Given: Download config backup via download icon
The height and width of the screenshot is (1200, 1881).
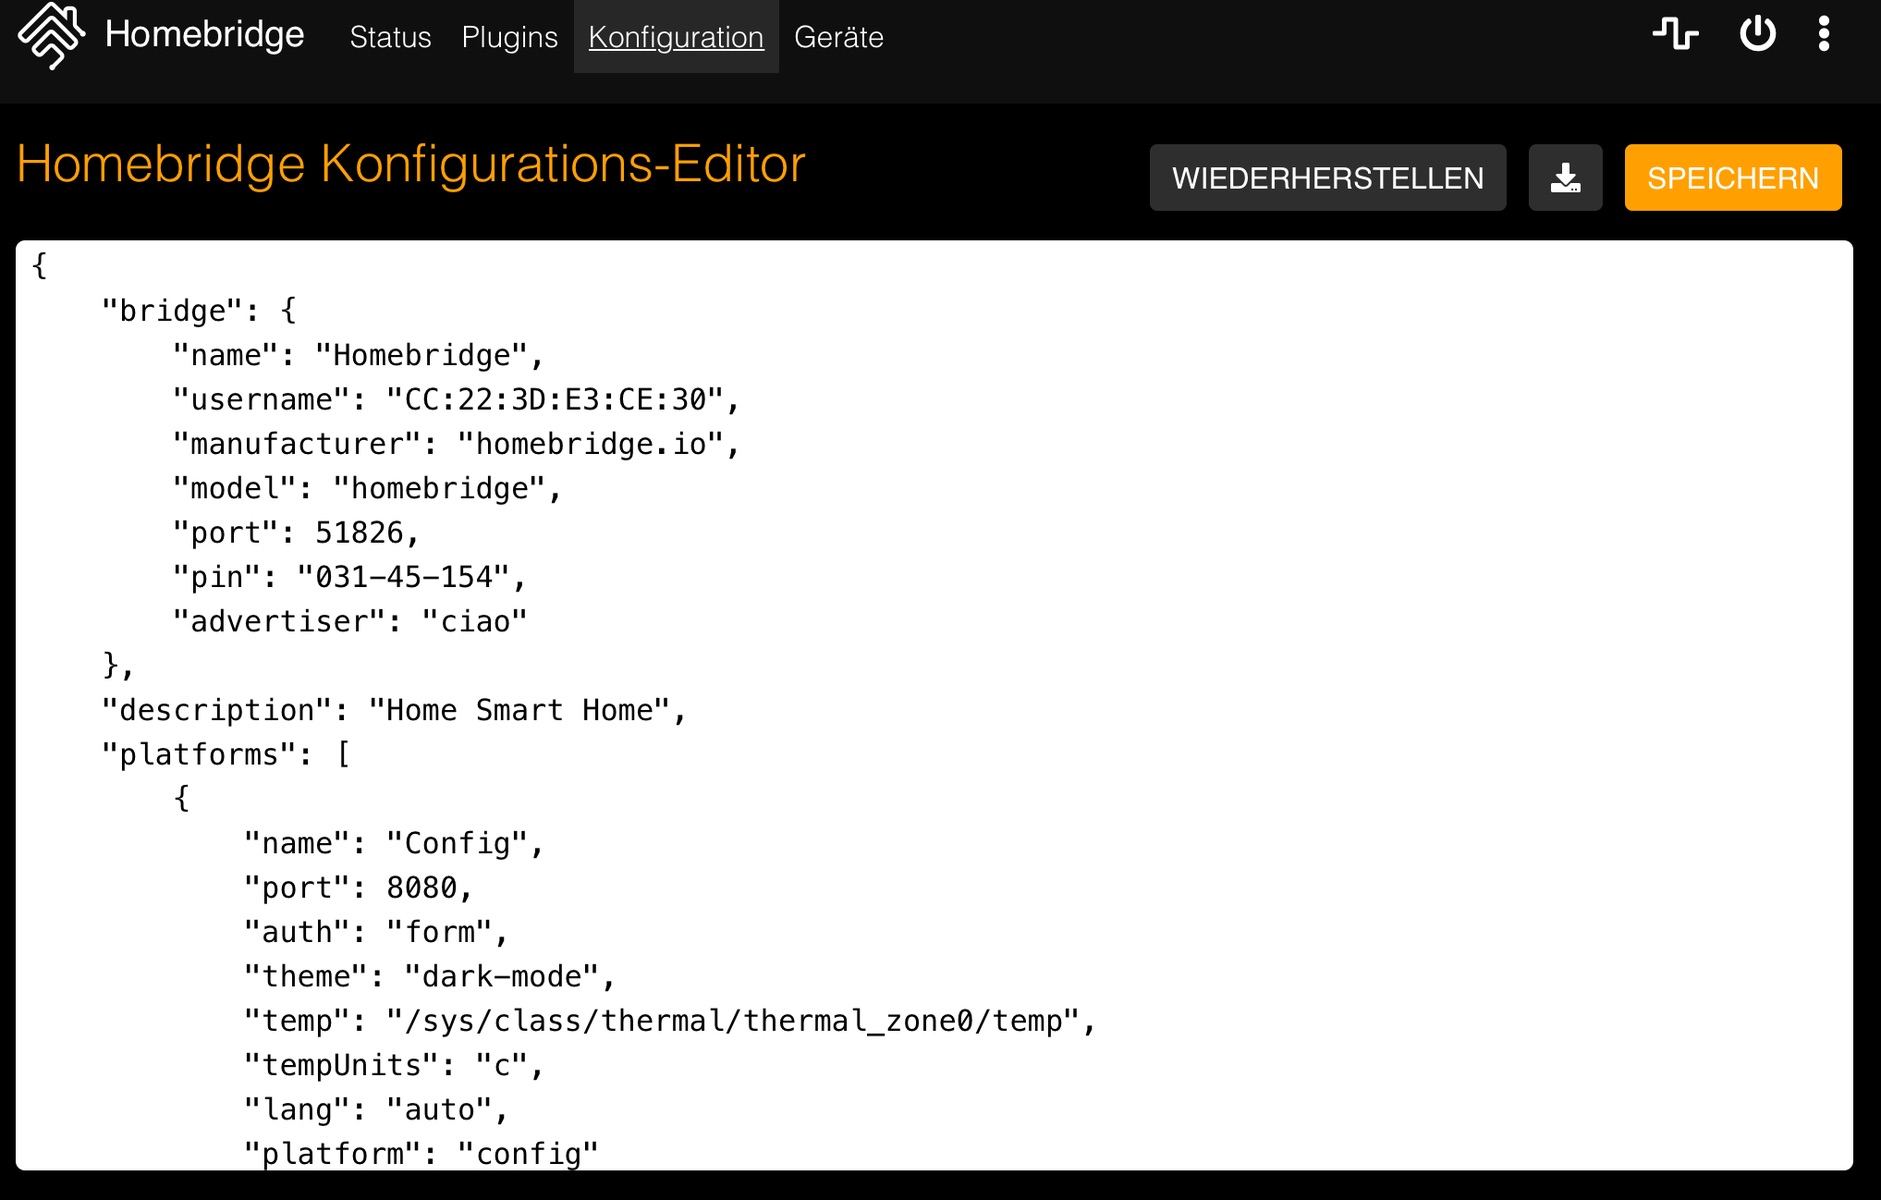Looking at the screenshot, I should click(1565, 178).
